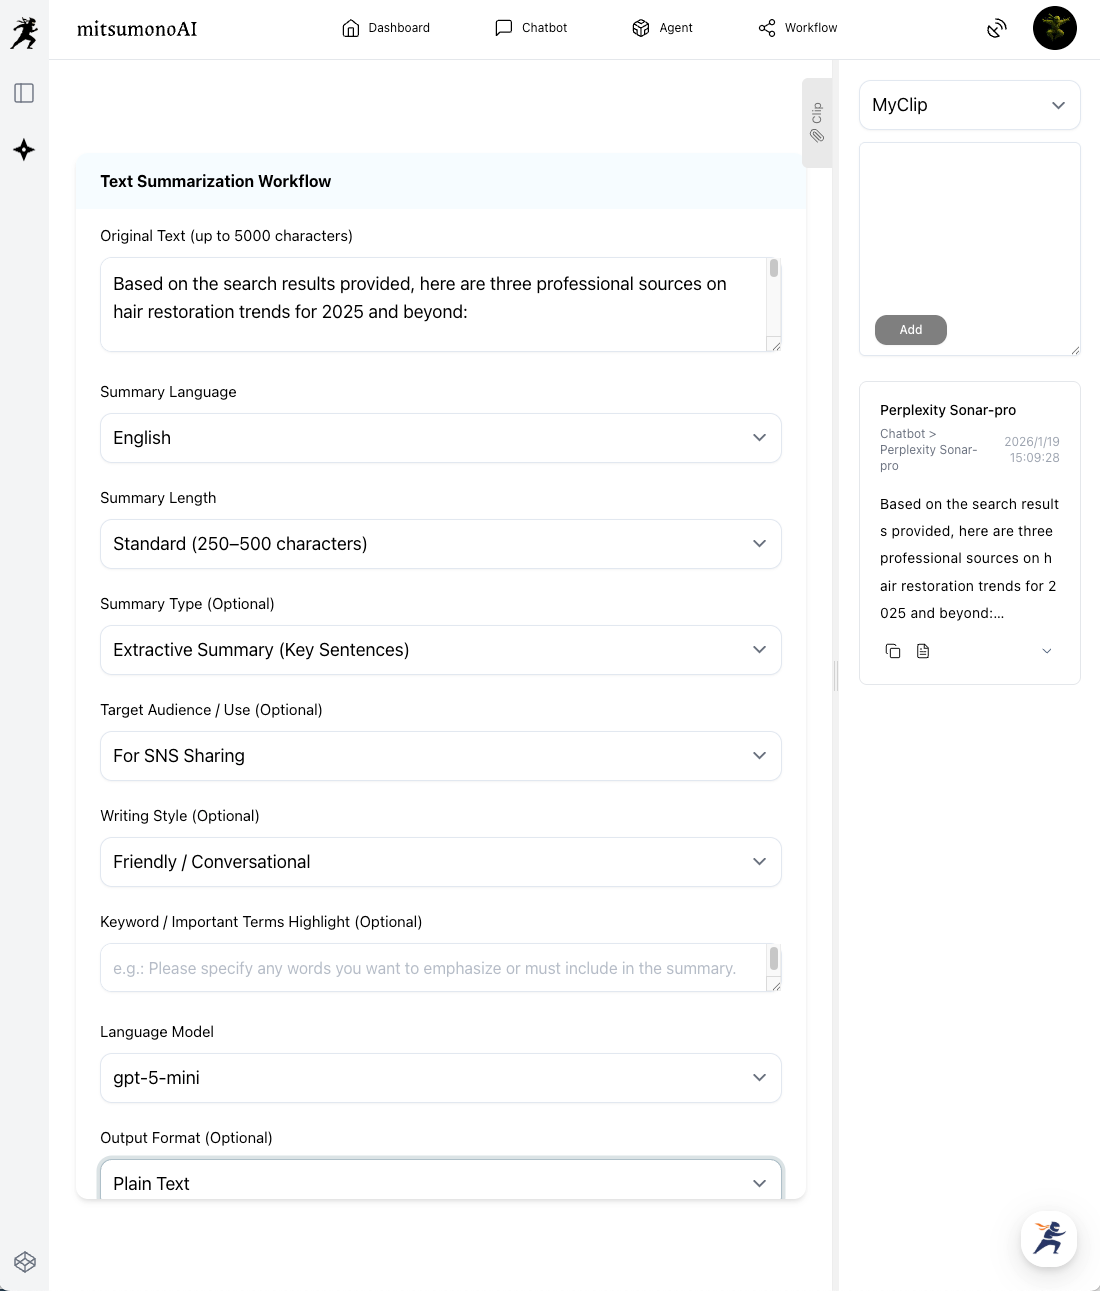The width and height of the screenshot is (1100, 1291).
Task: Open the Summary Language dropdown
Action: 440,438
